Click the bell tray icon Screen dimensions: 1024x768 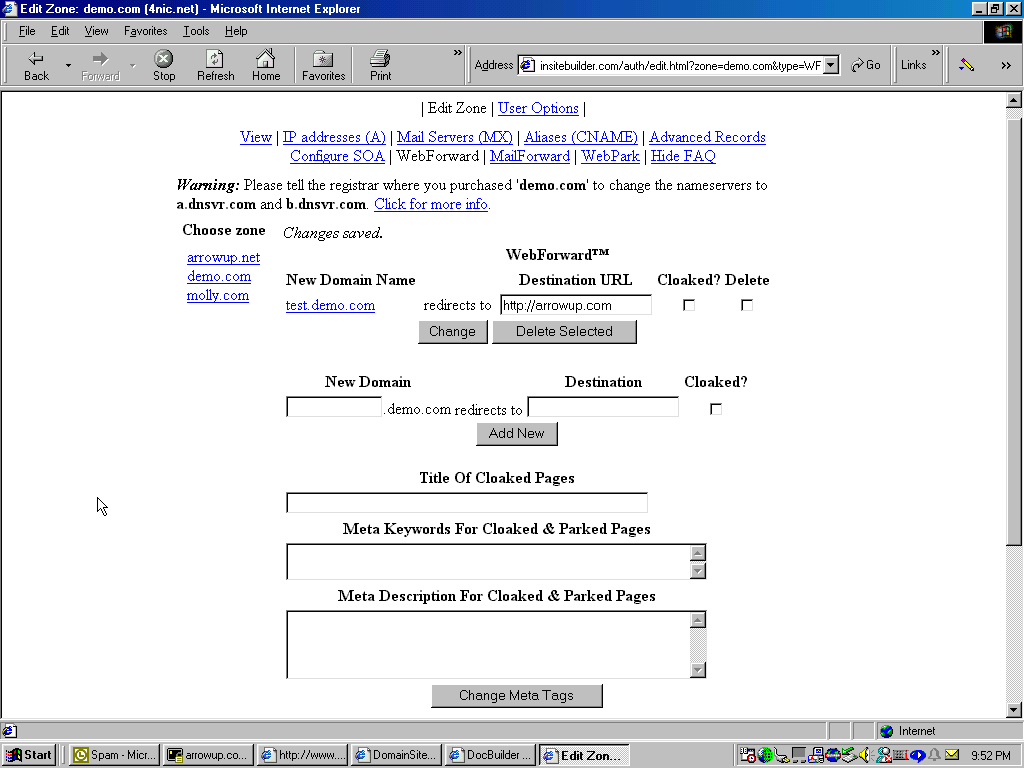935,755
